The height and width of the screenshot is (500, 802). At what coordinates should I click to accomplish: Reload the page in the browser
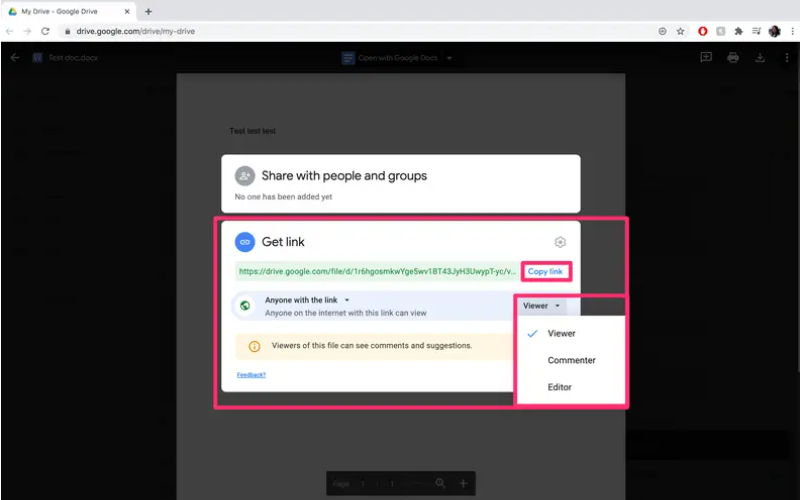46,31
